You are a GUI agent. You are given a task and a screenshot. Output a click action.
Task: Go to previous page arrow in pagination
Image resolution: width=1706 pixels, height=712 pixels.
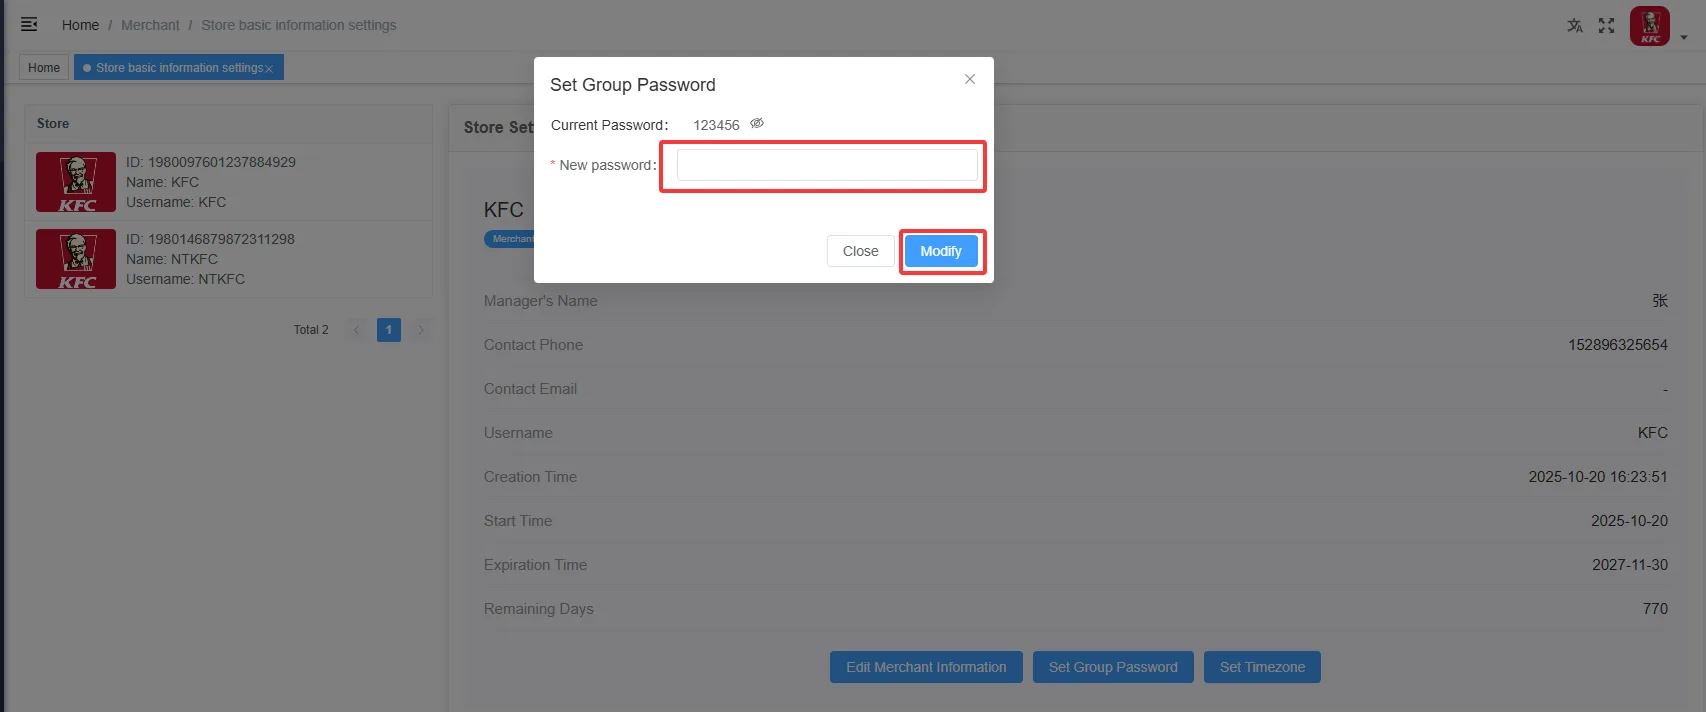(x=357, y=330)
